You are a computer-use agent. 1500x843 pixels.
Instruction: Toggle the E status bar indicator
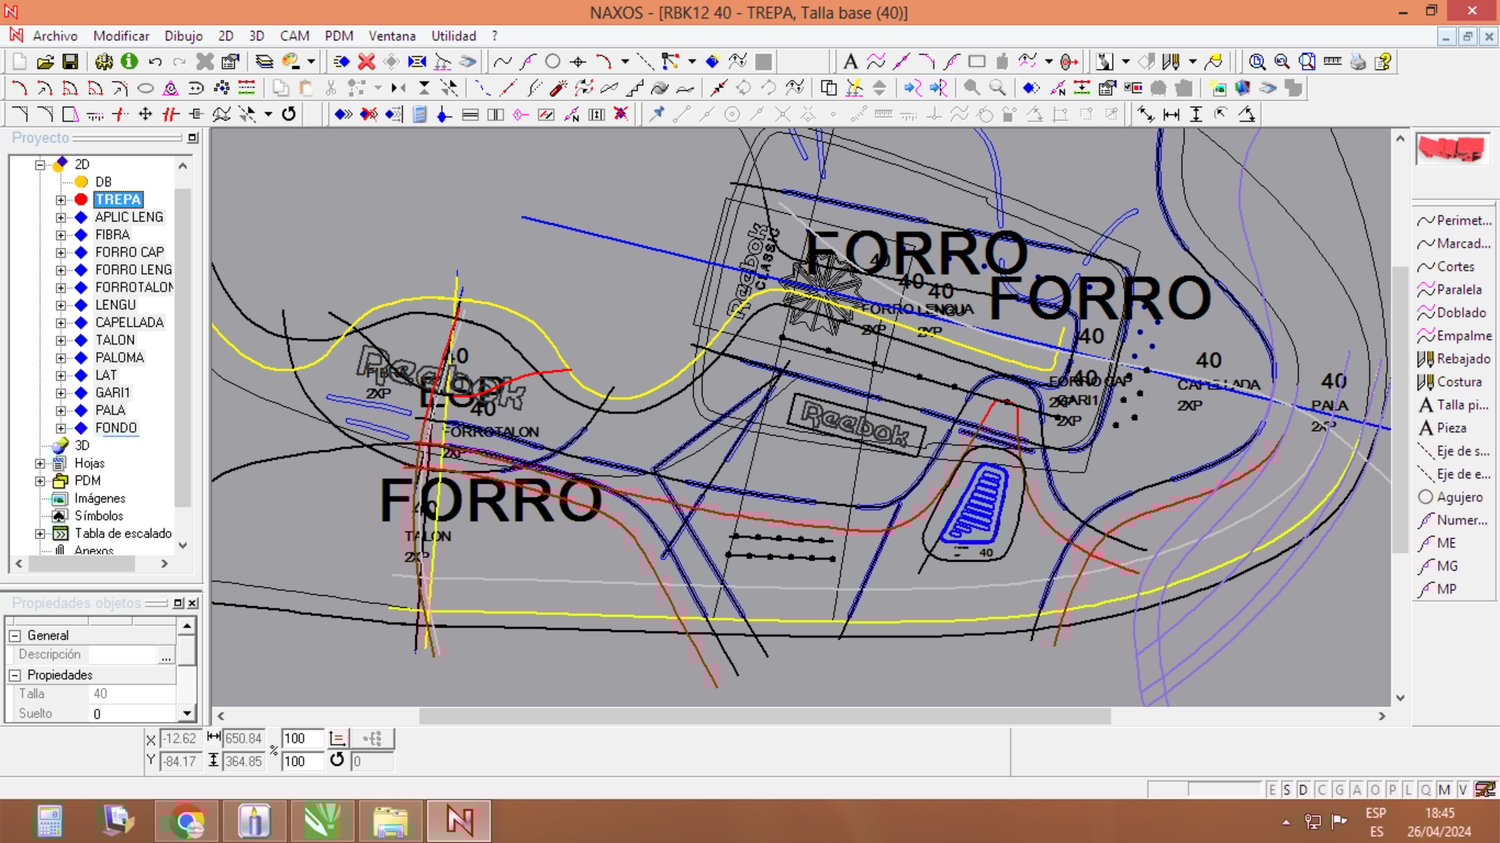1272,789
